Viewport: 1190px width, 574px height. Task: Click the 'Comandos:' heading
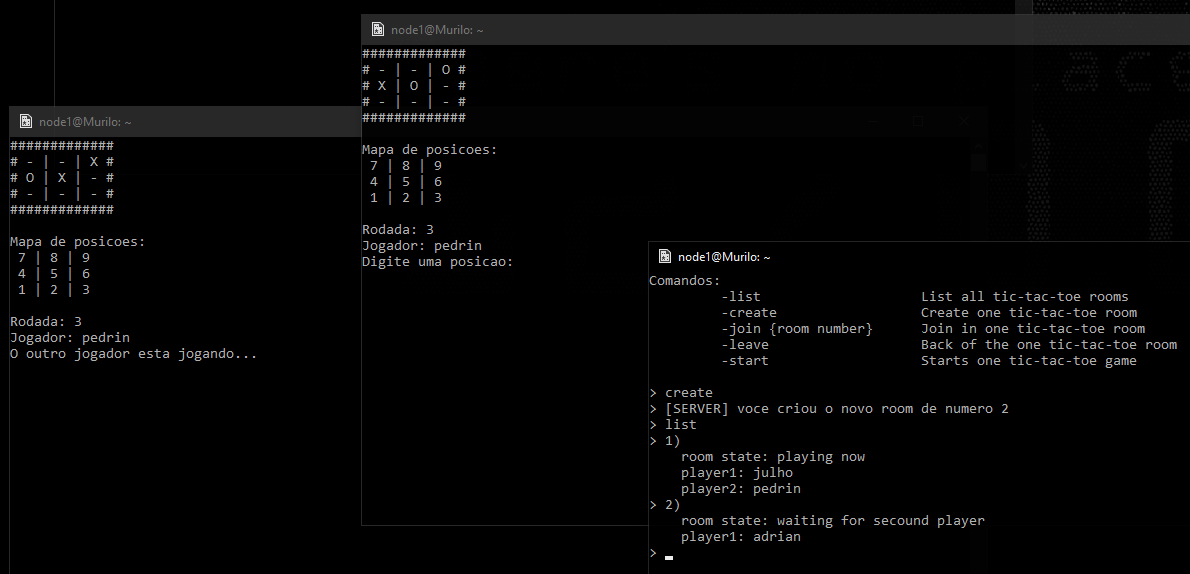click(x=685, y=281)
